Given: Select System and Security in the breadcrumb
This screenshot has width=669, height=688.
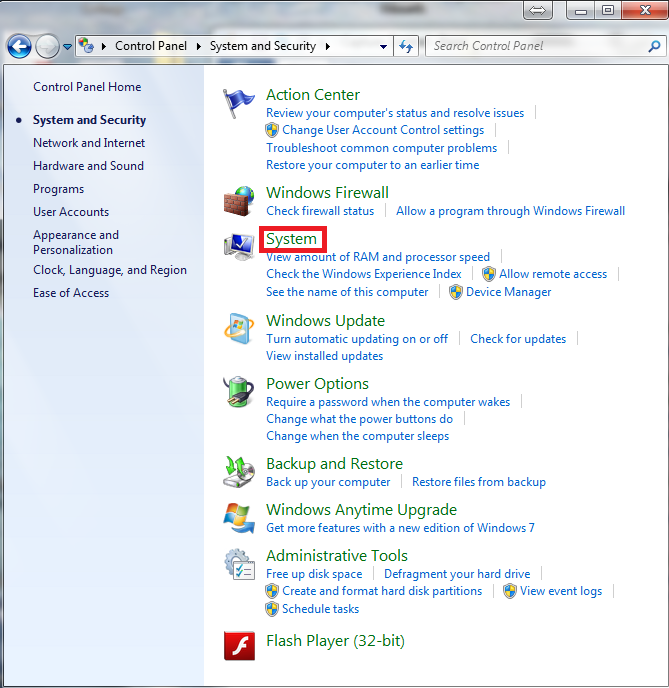Looking at the screenshot, I should 263,46.
